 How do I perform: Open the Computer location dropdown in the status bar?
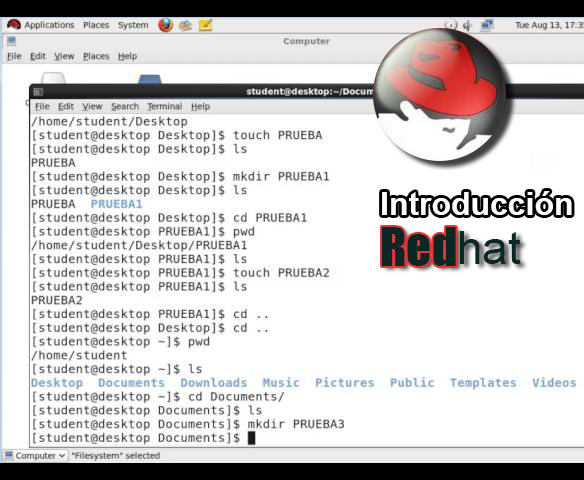coord(36,455)
